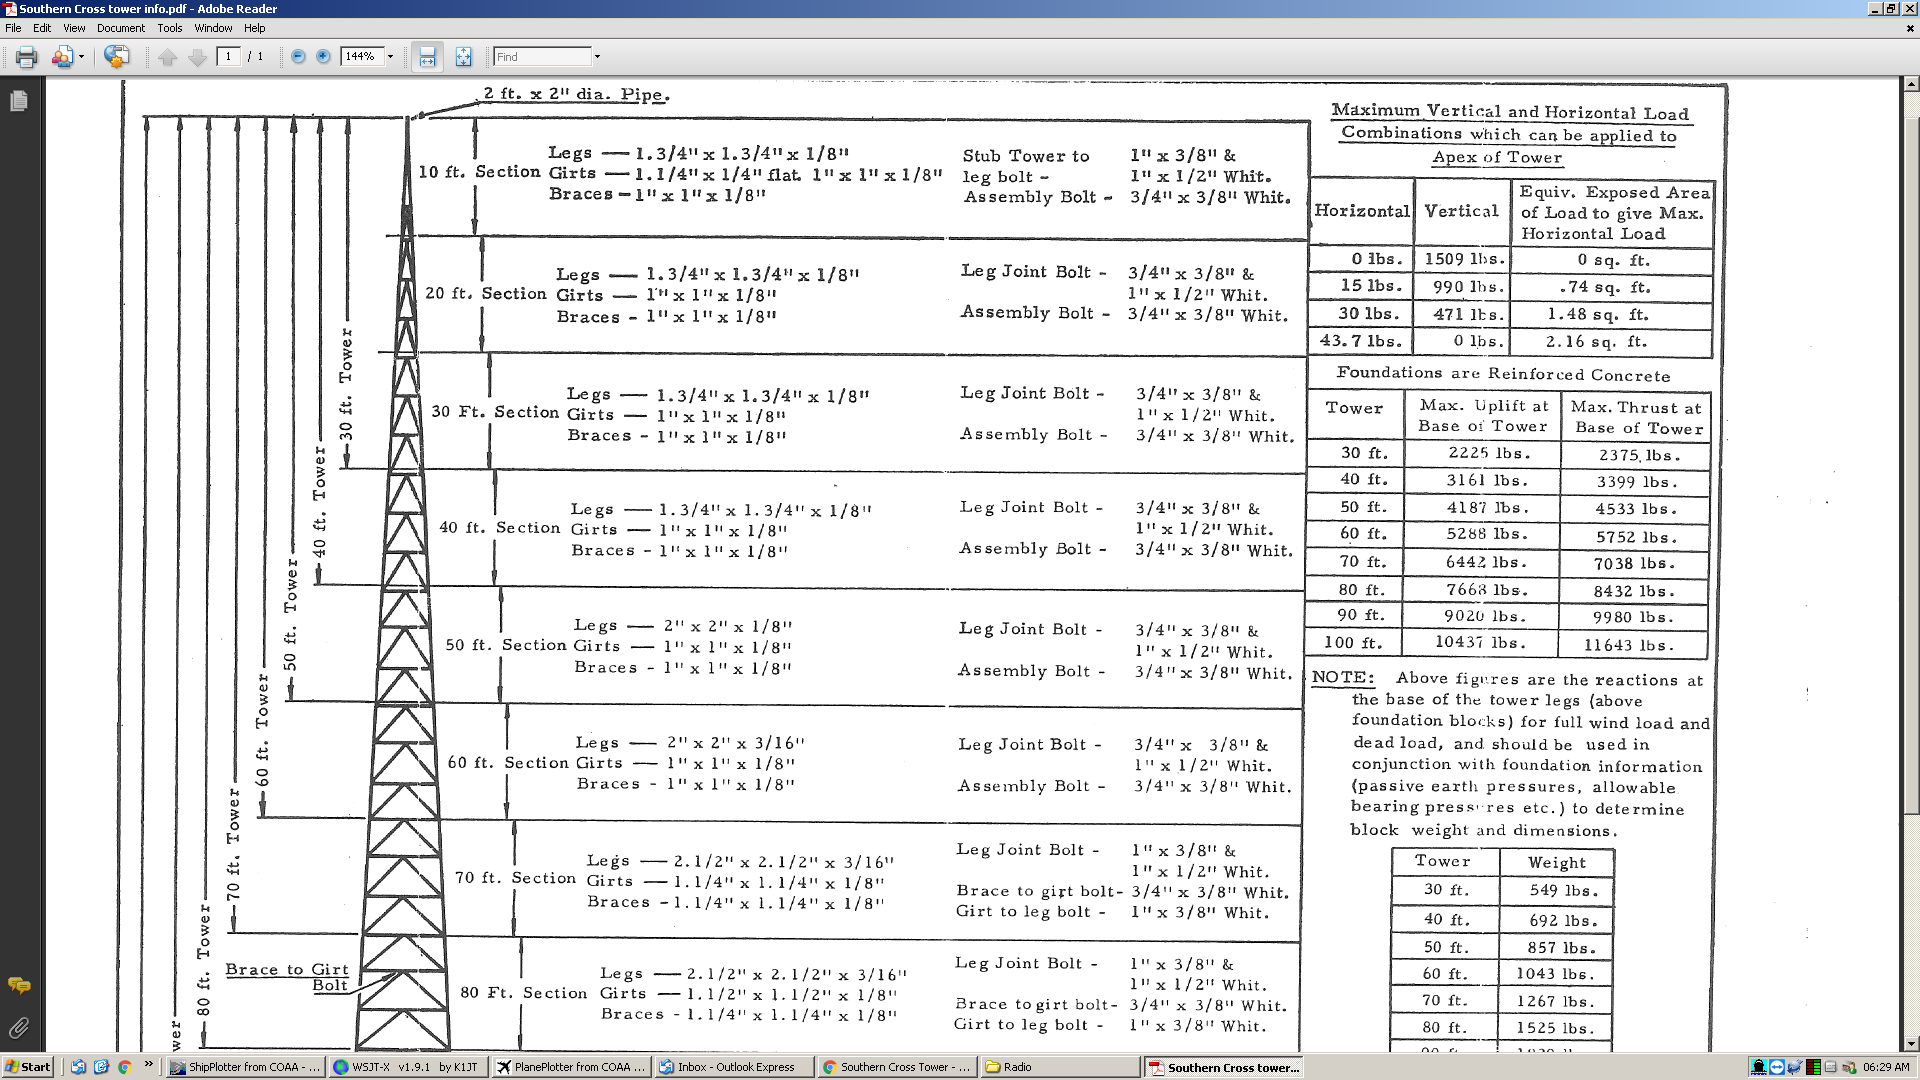The image size is (1920, 1080).
Task: Expand the Collaborate dropdown arrow
Action: tap(82, 57)
